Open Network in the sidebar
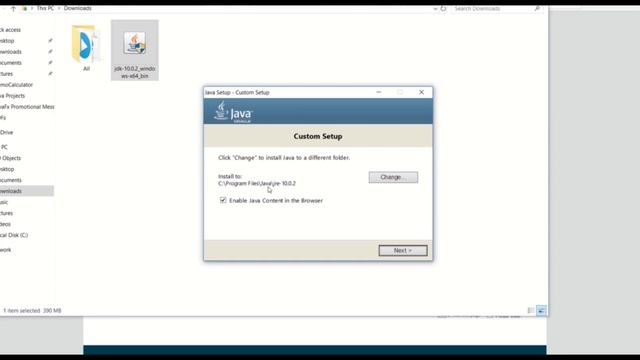This screenshot has width=640, height=360. [x=6, y=250]
